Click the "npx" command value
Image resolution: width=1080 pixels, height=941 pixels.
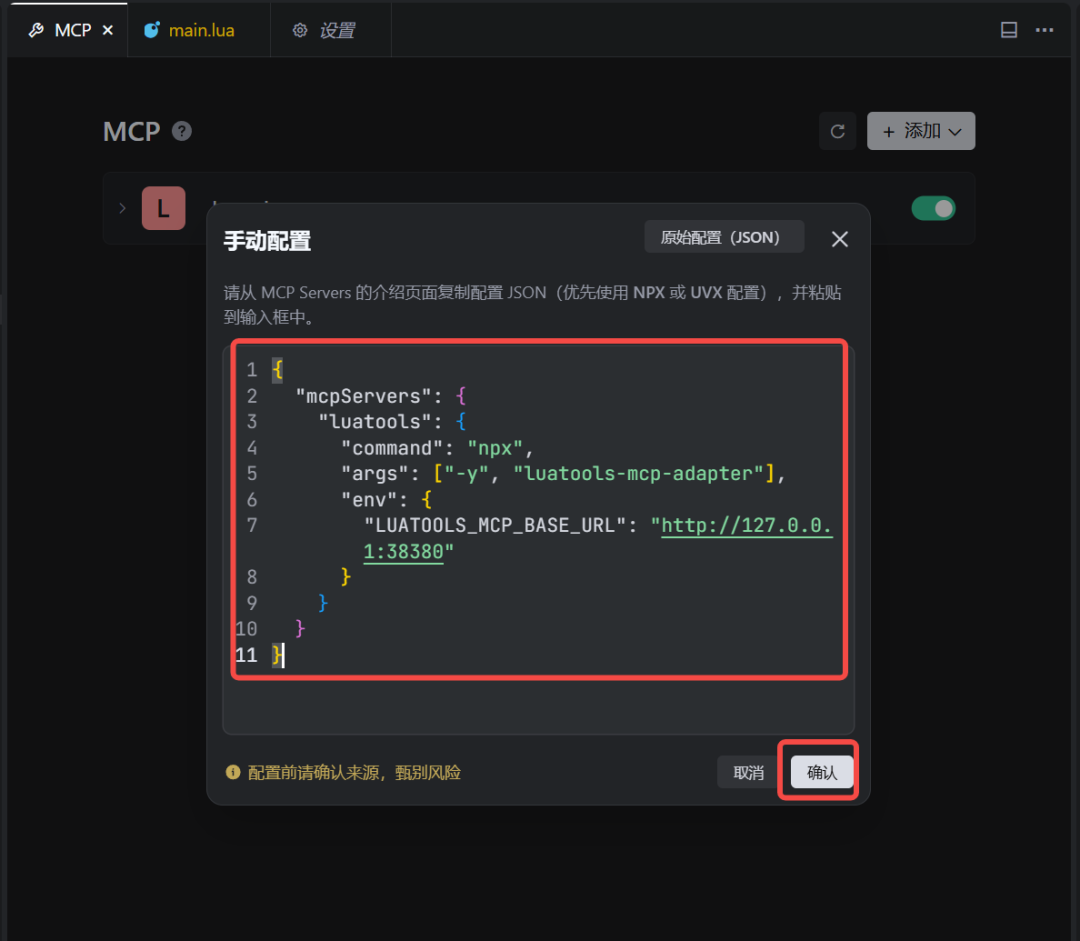[x=495, y=448]
